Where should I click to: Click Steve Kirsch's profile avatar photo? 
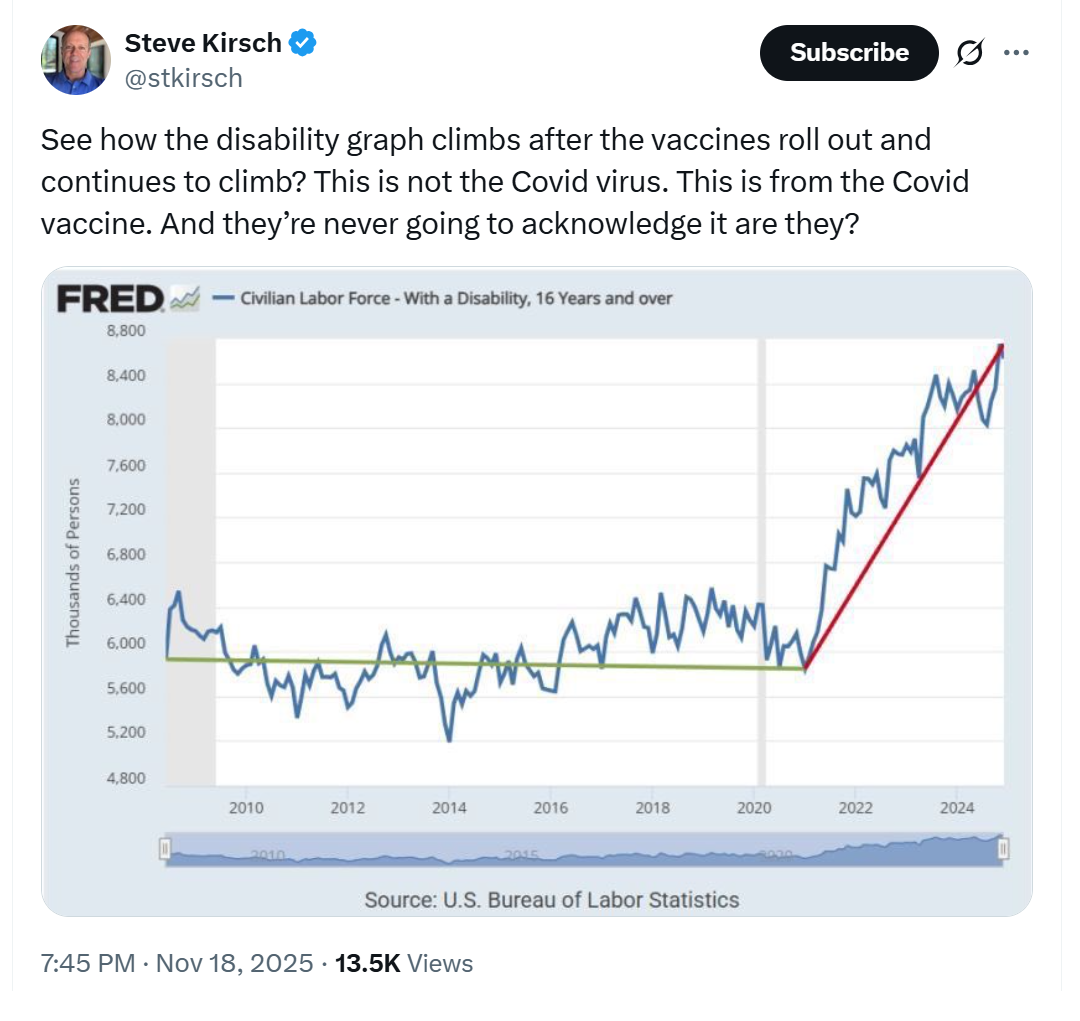(76, 61)
